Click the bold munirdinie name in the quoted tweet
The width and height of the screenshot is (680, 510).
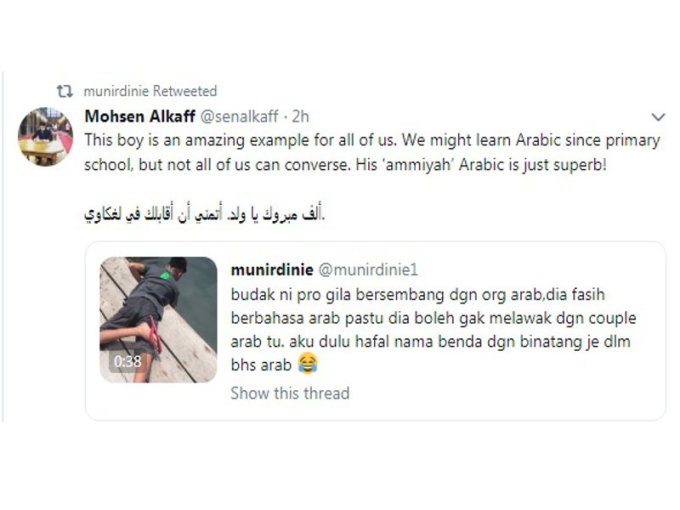[272, 270]
